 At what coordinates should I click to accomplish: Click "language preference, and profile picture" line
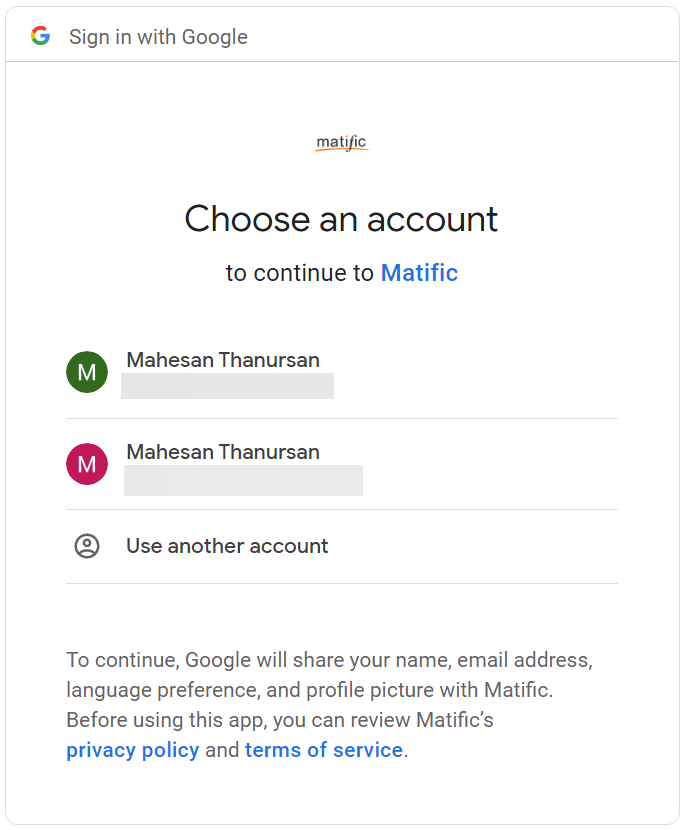310,690
